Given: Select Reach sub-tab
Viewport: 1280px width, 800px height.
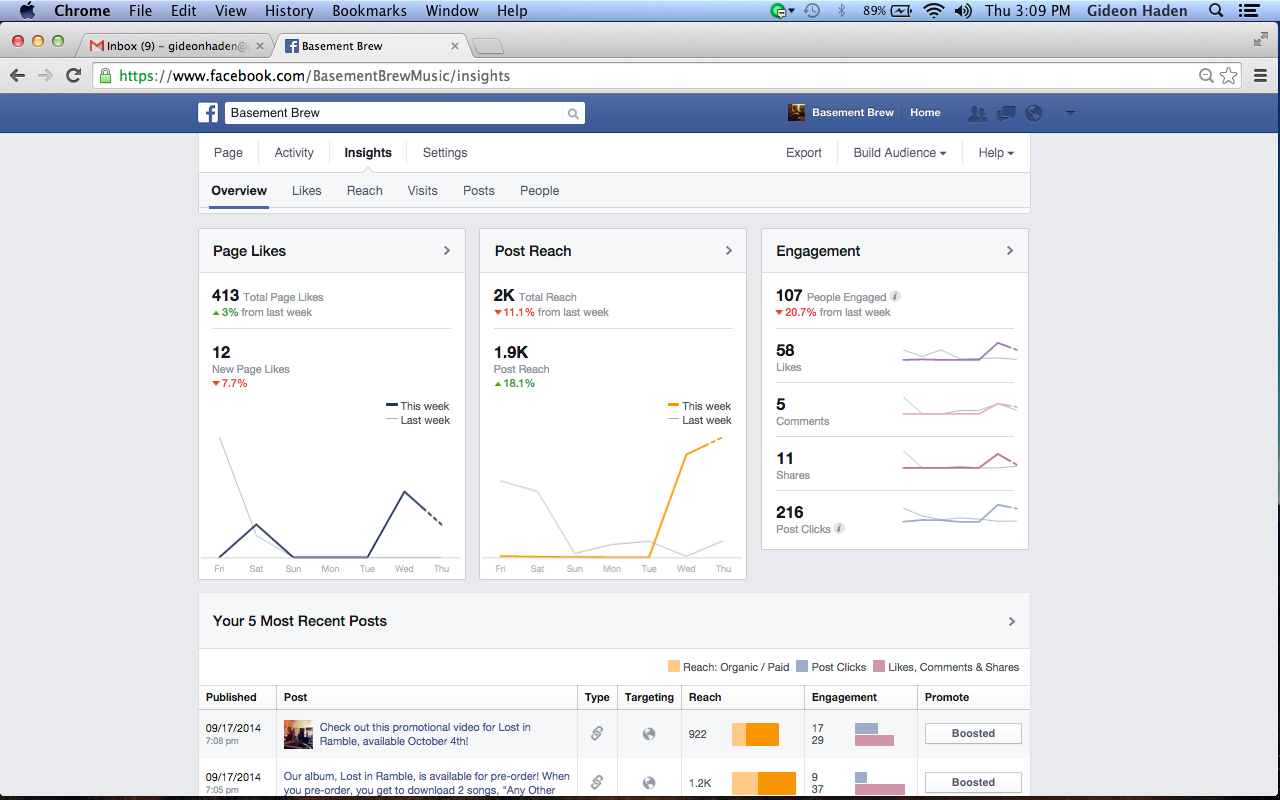Looking at the screenshot, I should pos(365,191).
